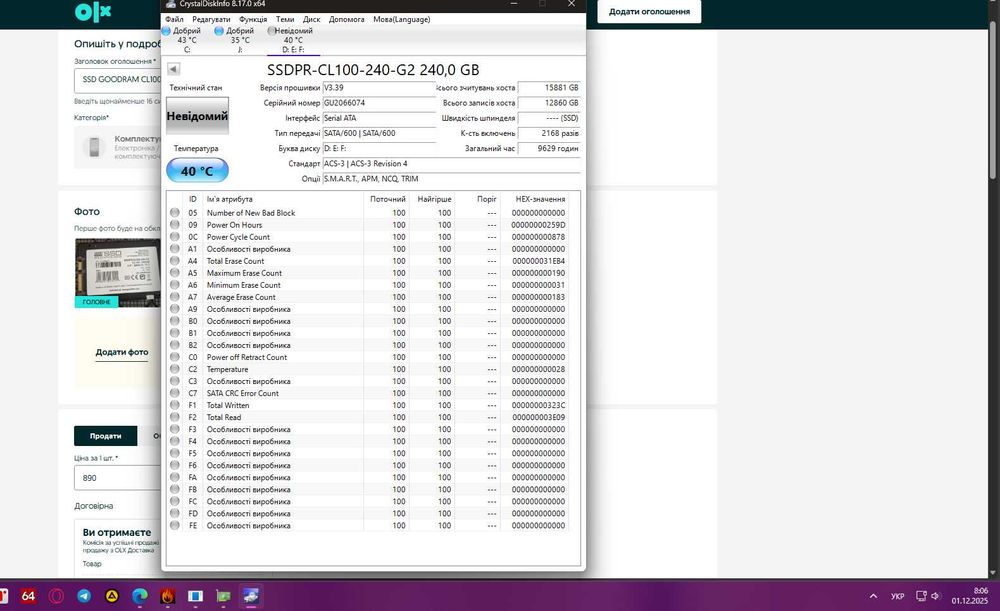Screen dimensions: 1000x611
Task: Expand the system tray hidden icons chevron
Action: pyautogui.click(x=873, y=596)
